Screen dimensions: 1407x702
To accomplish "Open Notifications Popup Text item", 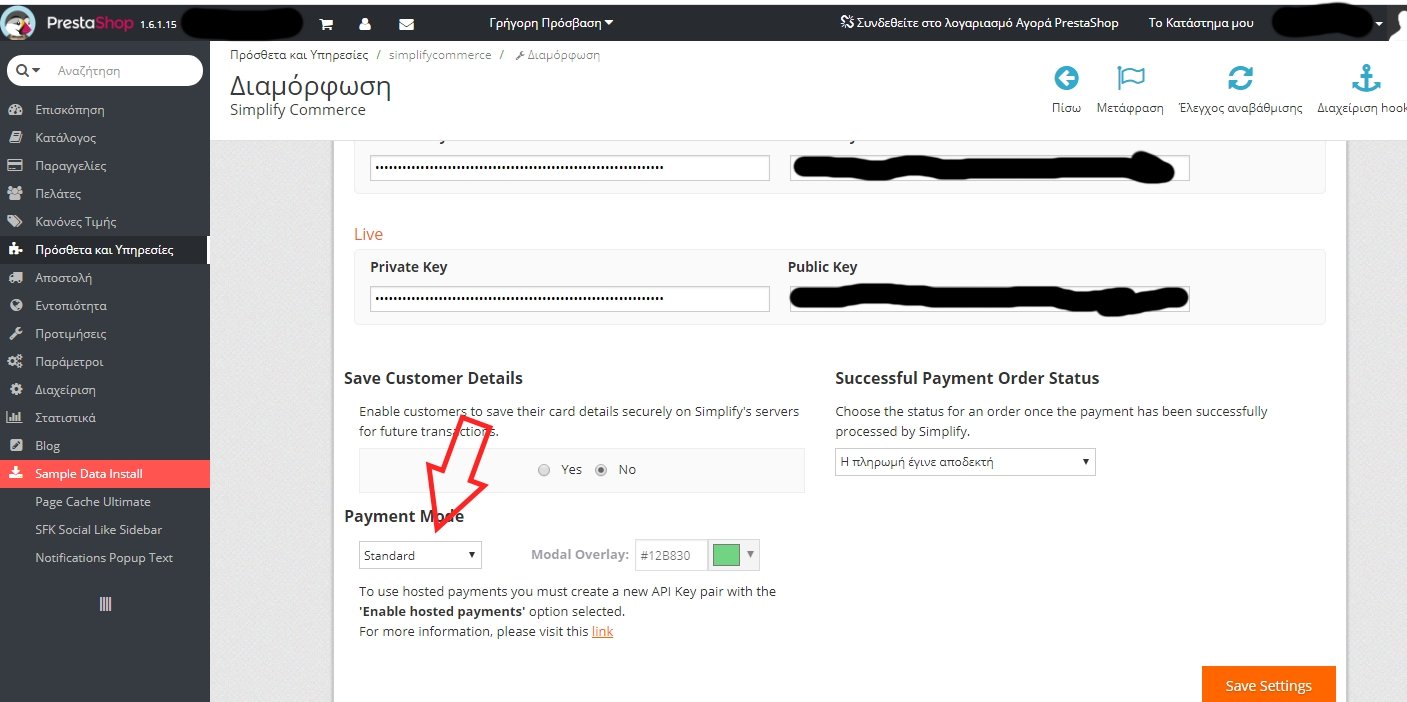I will 104,558.
